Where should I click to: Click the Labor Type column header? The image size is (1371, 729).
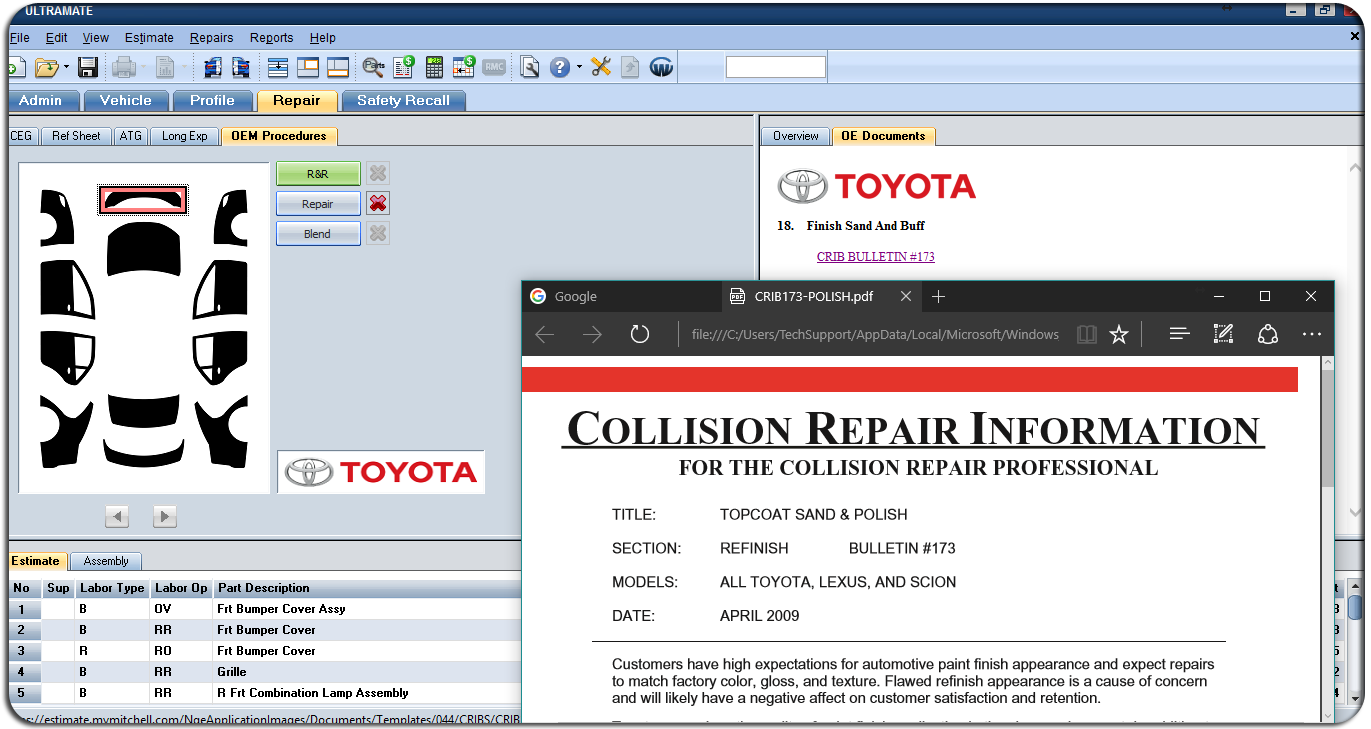(x=113, y=588)
